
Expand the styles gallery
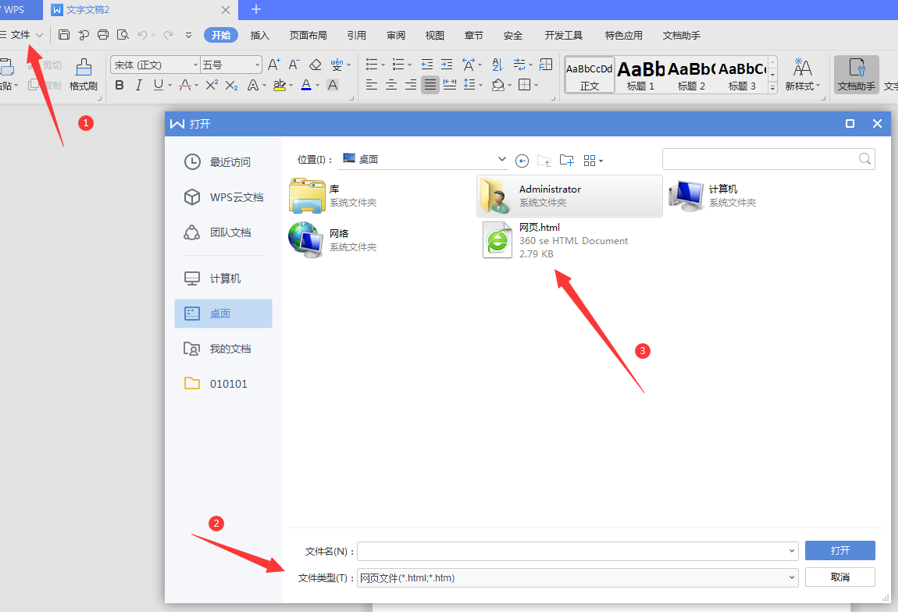[772, 88]
